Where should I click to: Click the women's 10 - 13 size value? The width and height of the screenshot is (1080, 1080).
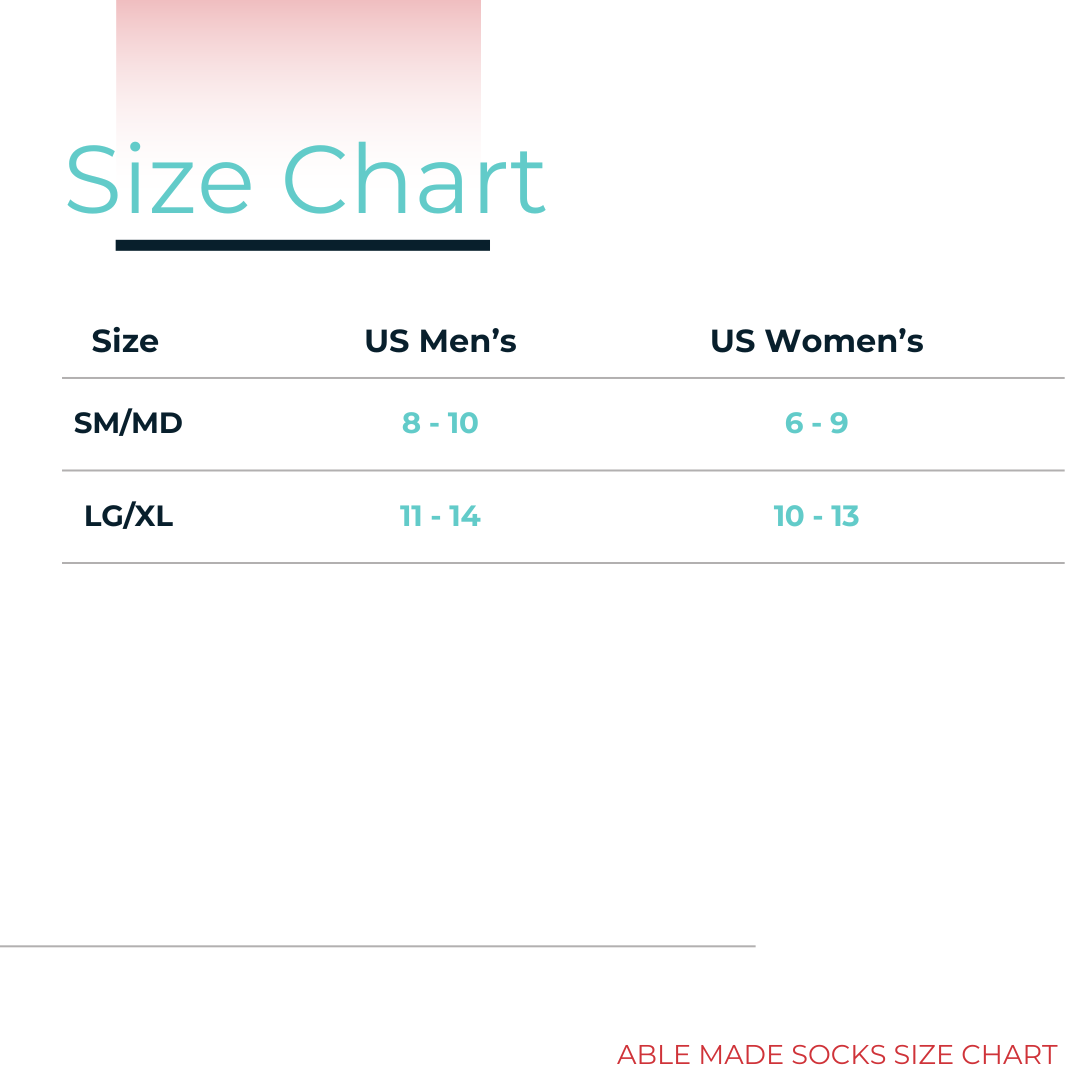[x=816, y=516]
